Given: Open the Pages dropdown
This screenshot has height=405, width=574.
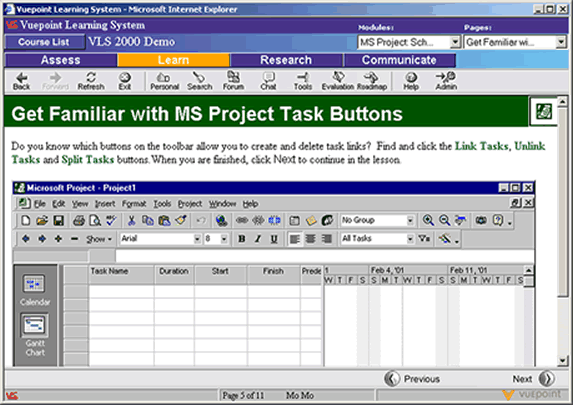Looking at the screenshot, I should pyautogui.click(x=561, y=42).
